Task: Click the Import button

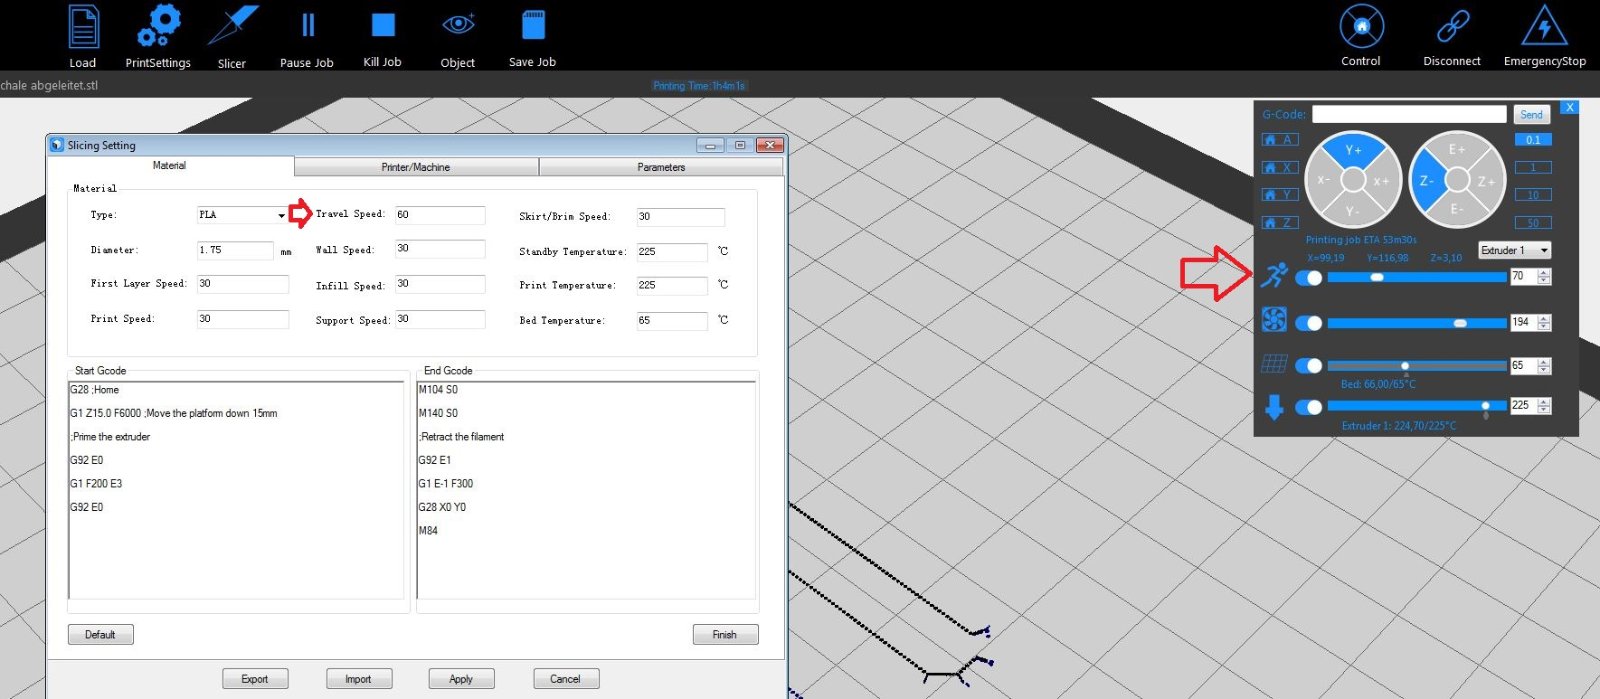Action: point(358,679)
